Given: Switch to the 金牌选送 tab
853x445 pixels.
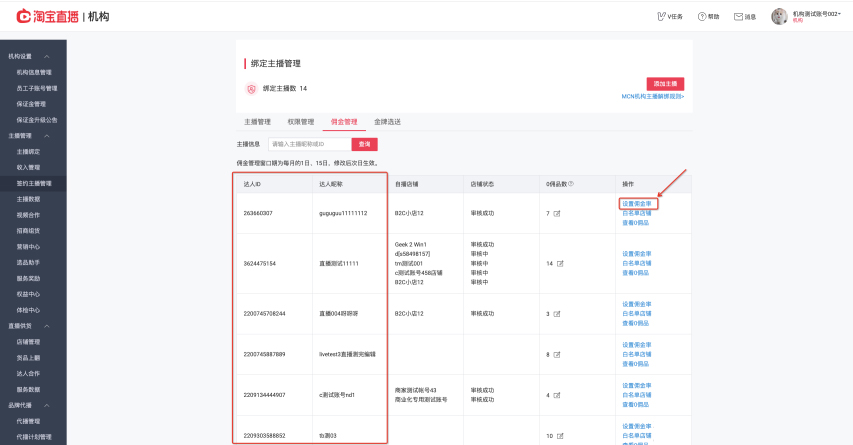Looking at the screenshot, I should [387, 122].
